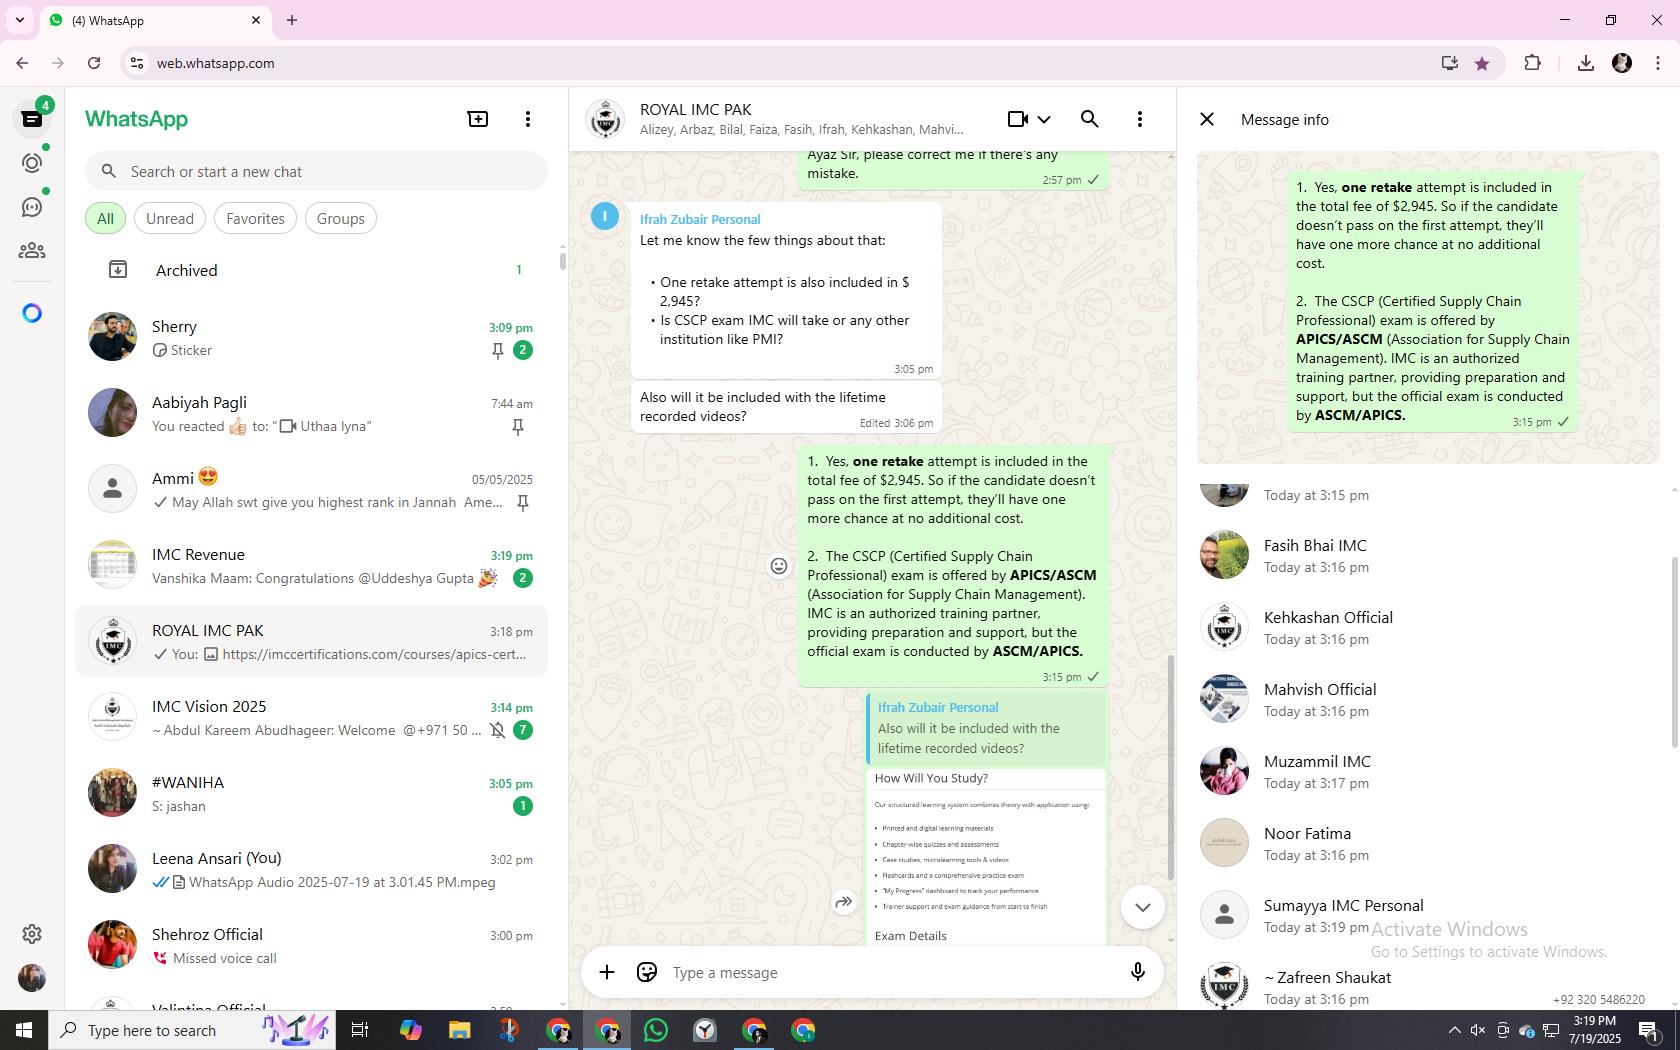Start a new chat icon
Viewport: 1680px width, 1050px height.
point(478,119)
